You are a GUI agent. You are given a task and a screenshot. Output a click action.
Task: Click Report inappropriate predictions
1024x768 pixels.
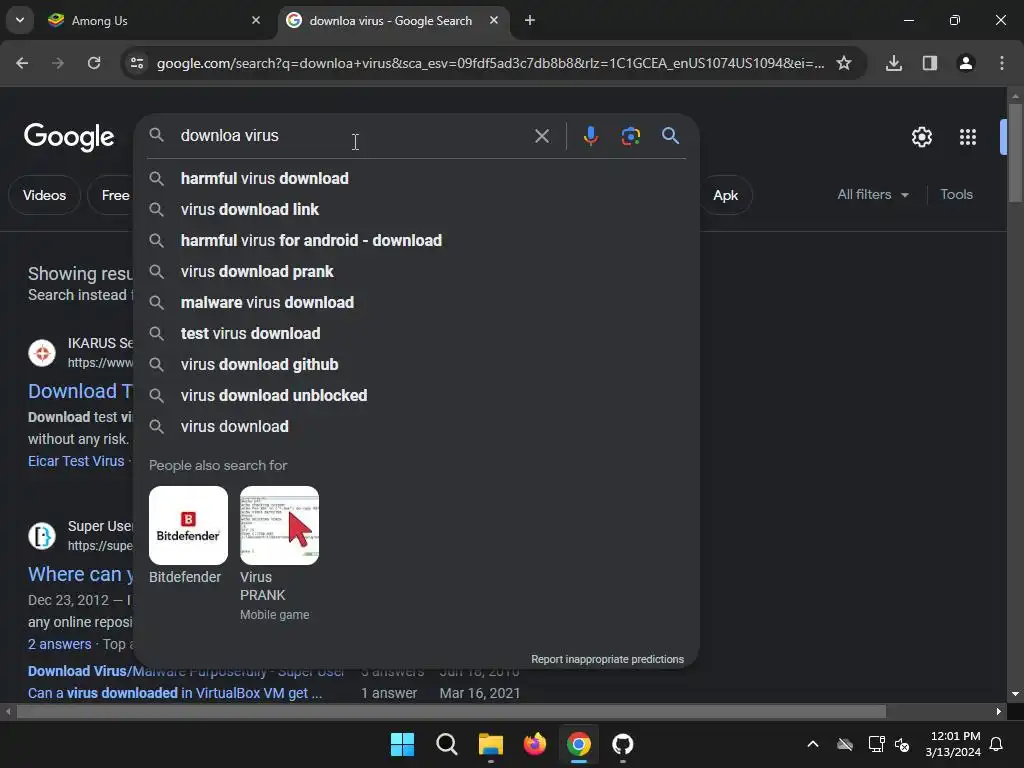point(607,660)
